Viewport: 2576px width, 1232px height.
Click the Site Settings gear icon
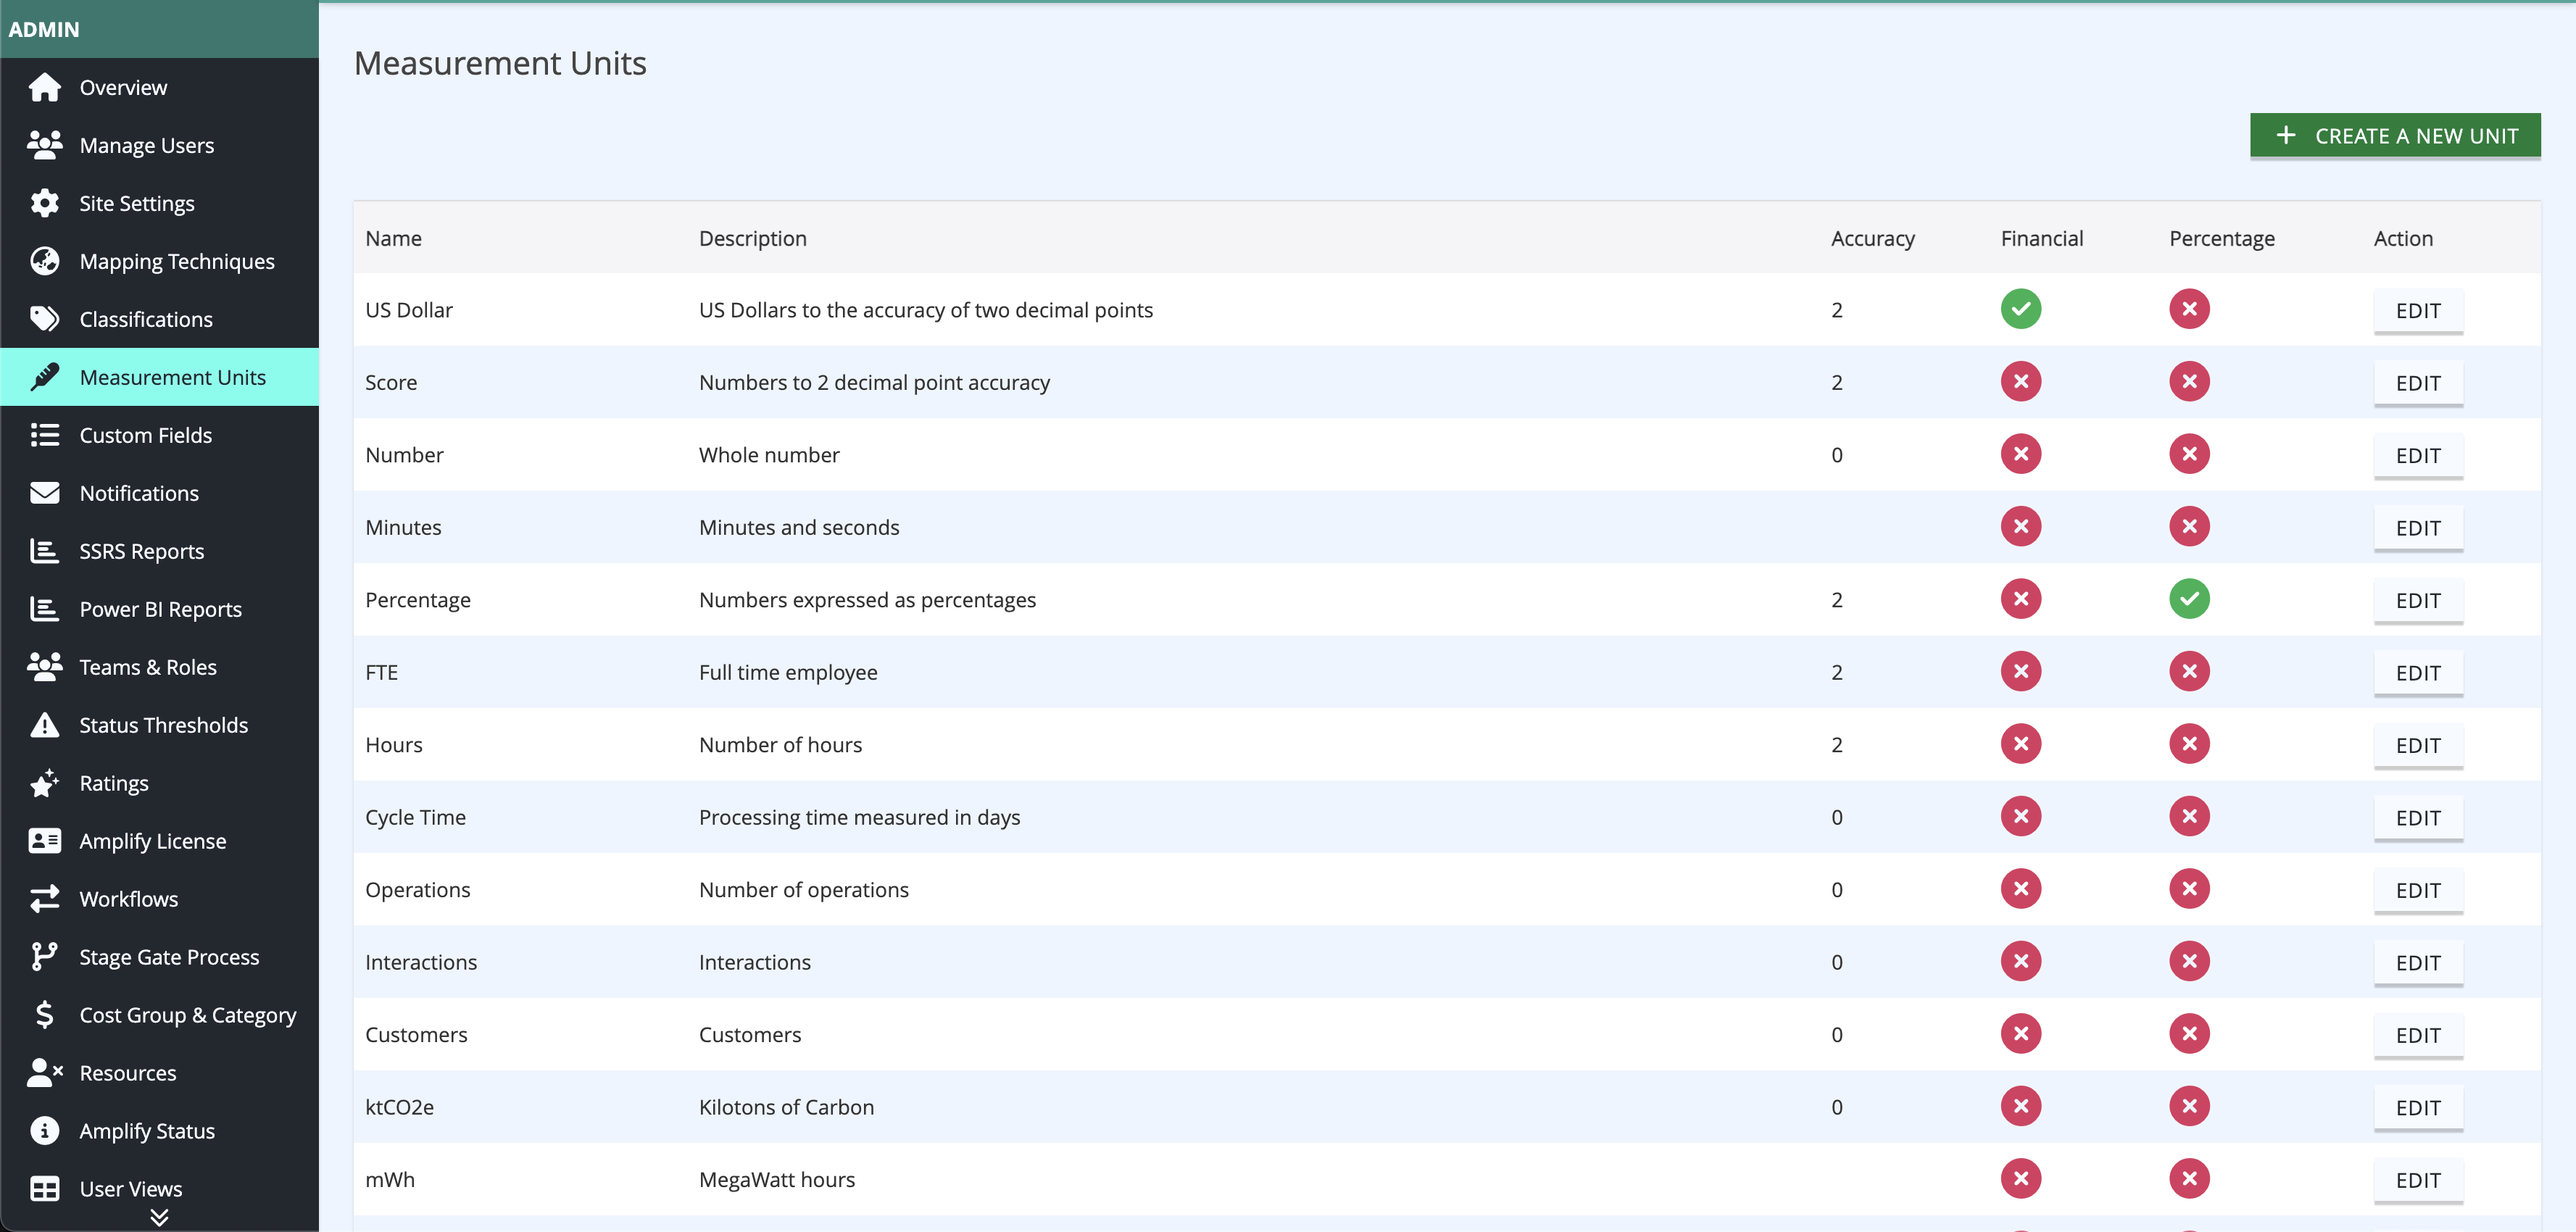(x=44, y=203)
